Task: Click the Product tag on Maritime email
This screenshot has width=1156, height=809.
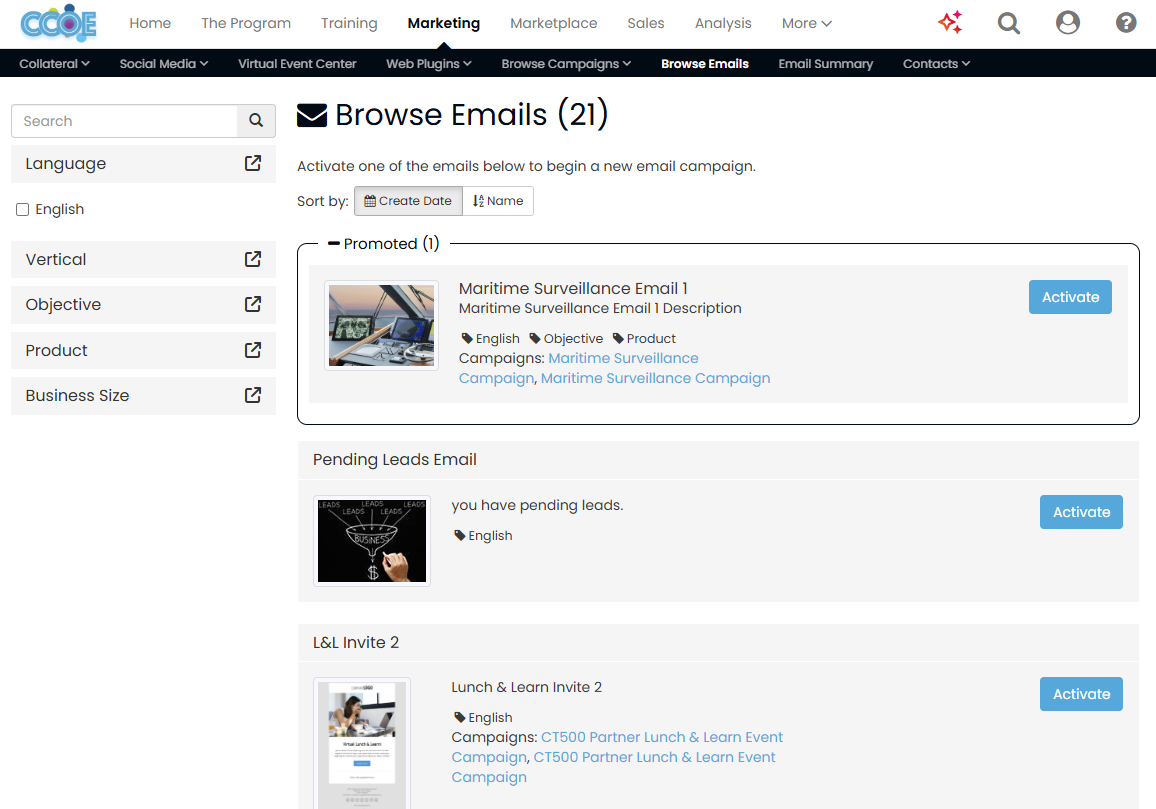Action: click(644, 338)
